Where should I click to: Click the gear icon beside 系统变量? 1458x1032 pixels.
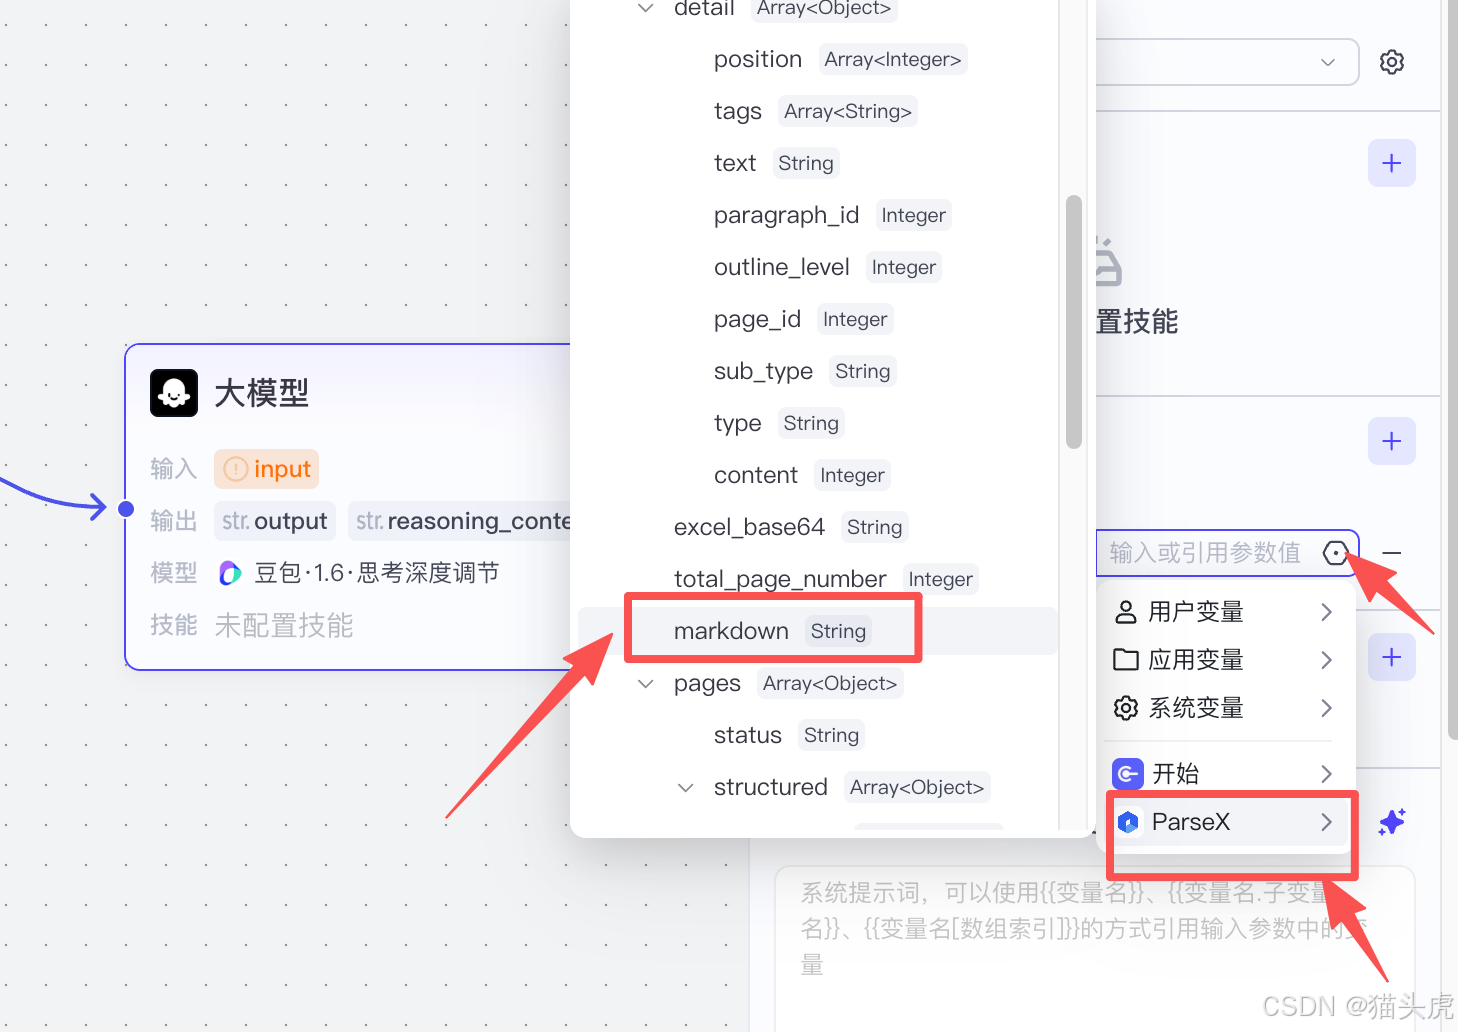coord(1125,708)
